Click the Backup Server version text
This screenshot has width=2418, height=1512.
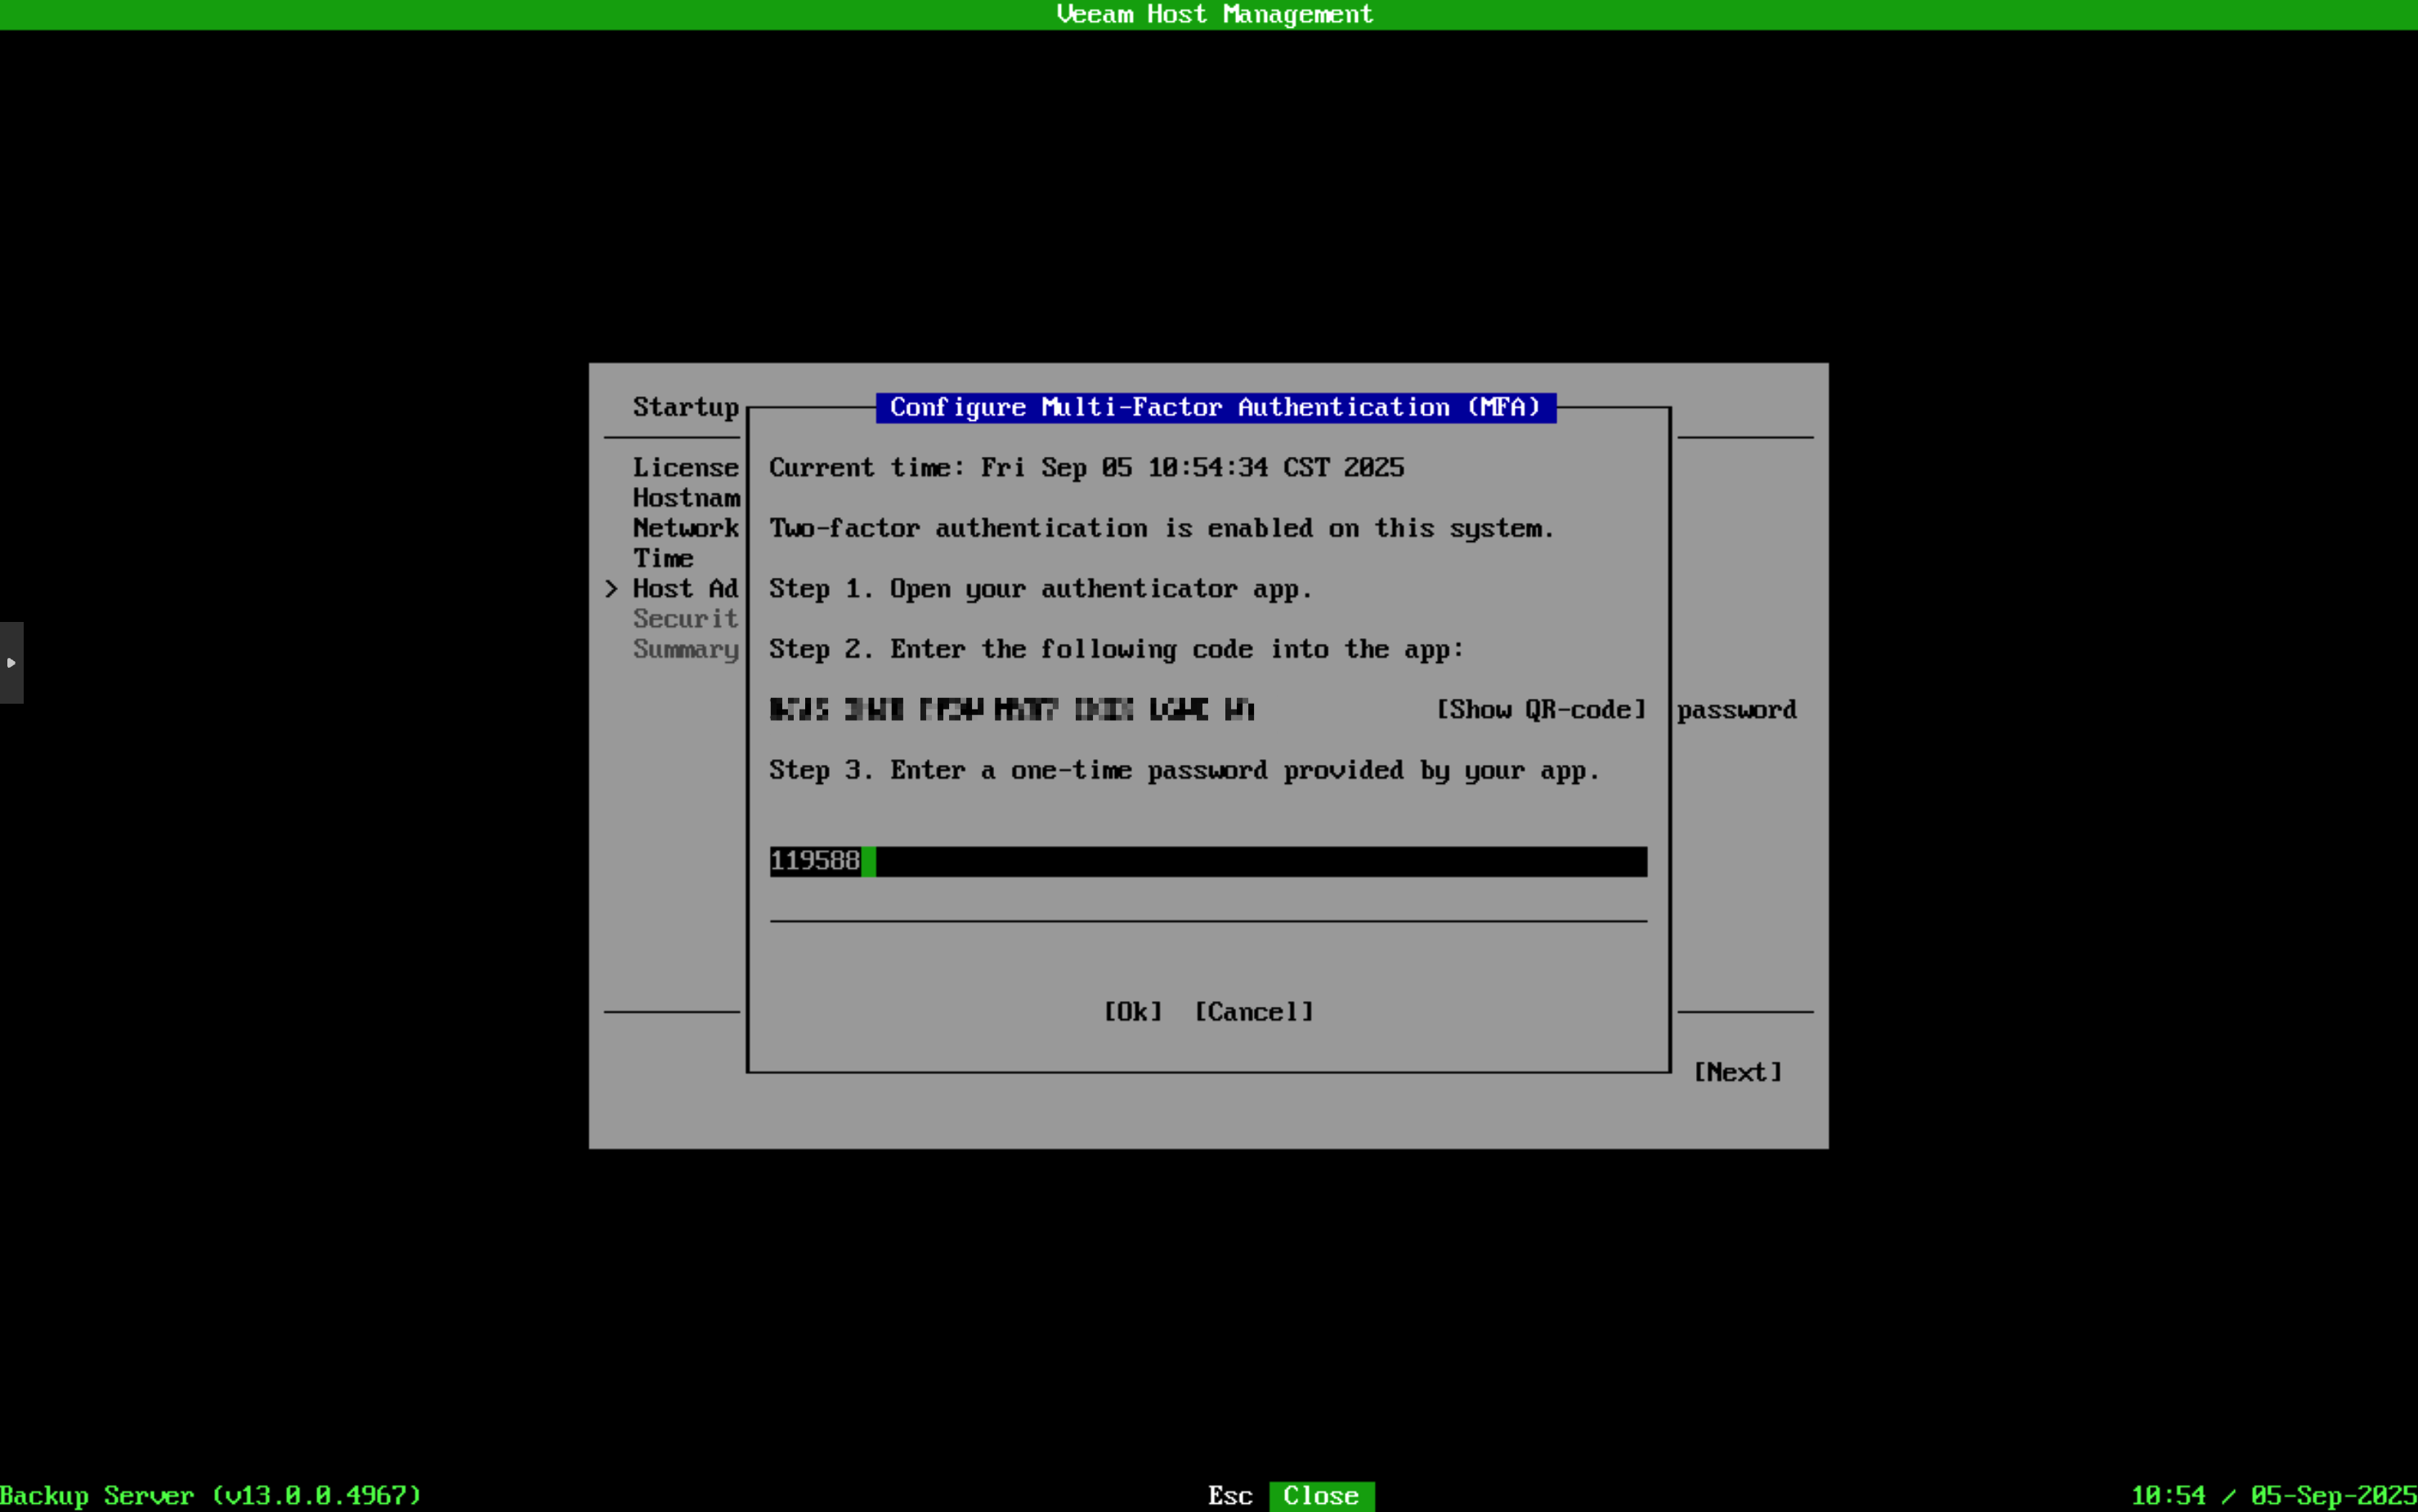click(x=211, y=1496)
